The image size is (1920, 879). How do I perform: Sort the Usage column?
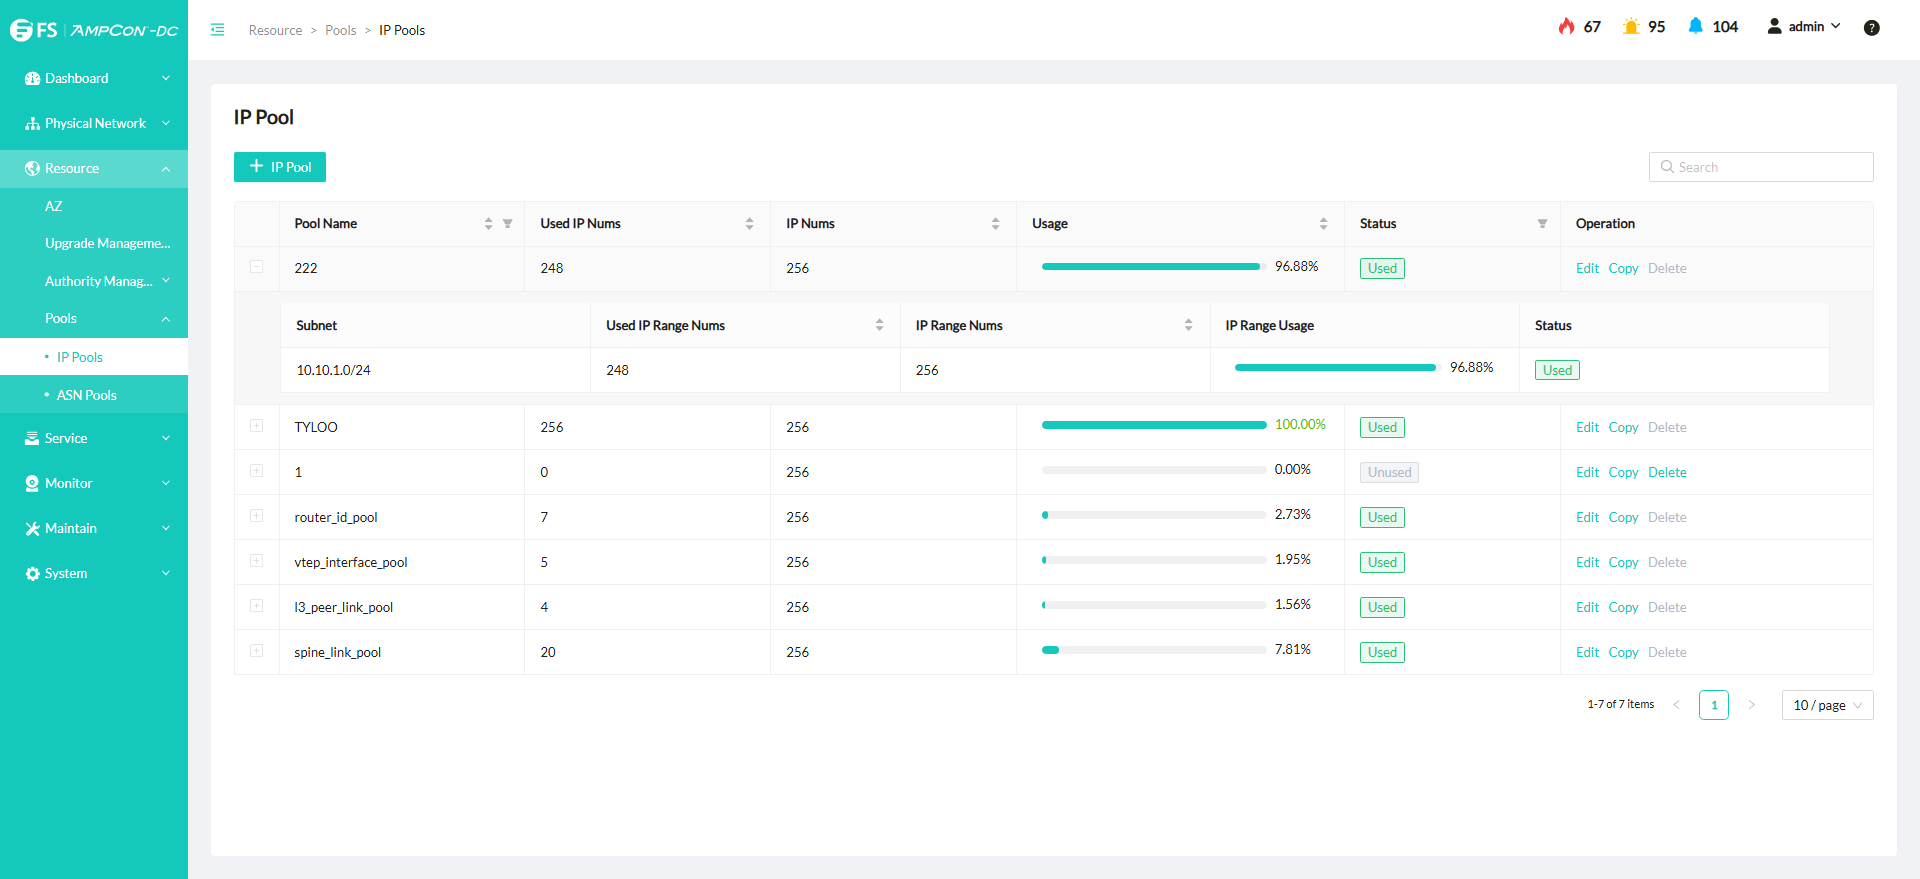pyautogui.click(x=1323, y=224)
